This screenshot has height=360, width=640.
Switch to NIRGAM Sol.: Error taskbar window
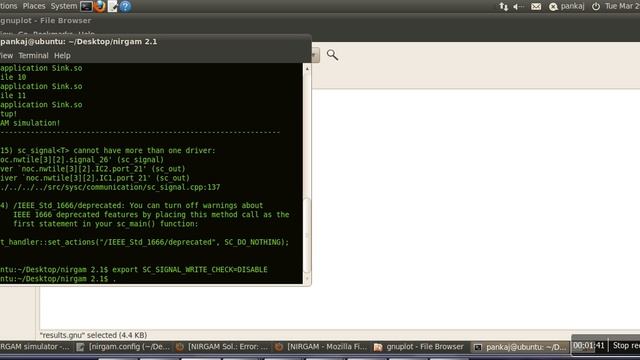click(222, 347)
